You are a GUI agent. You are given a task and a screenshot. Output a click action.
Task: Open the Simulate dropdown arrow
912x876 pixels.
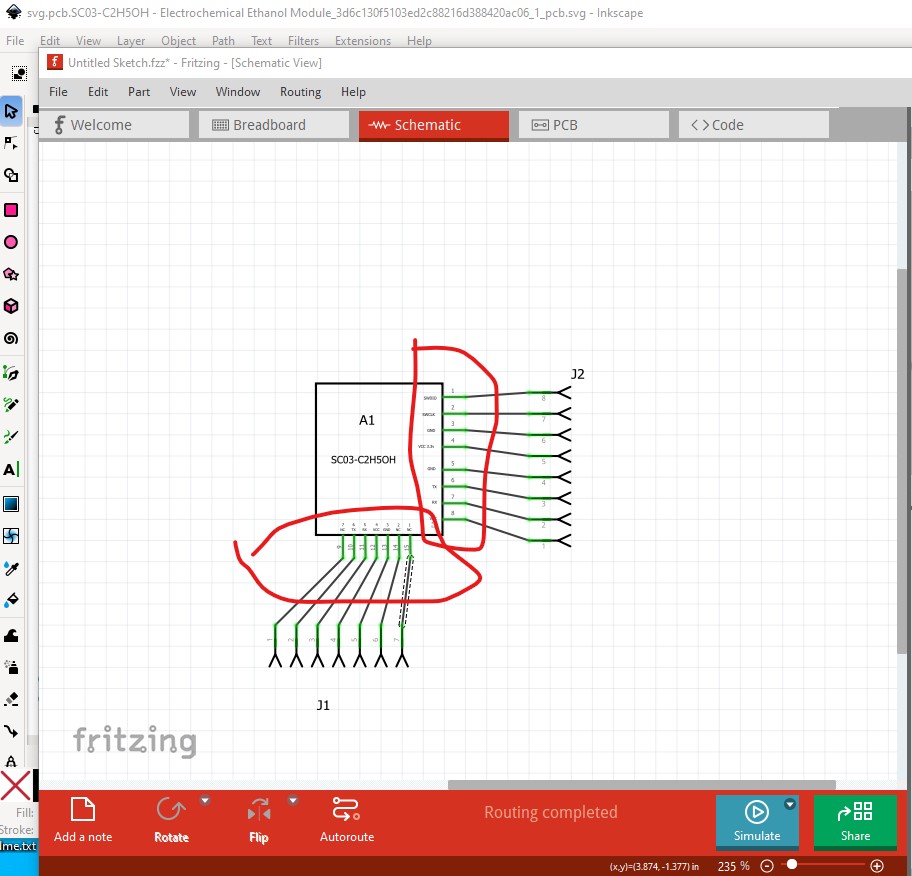[x=789, y=804]
